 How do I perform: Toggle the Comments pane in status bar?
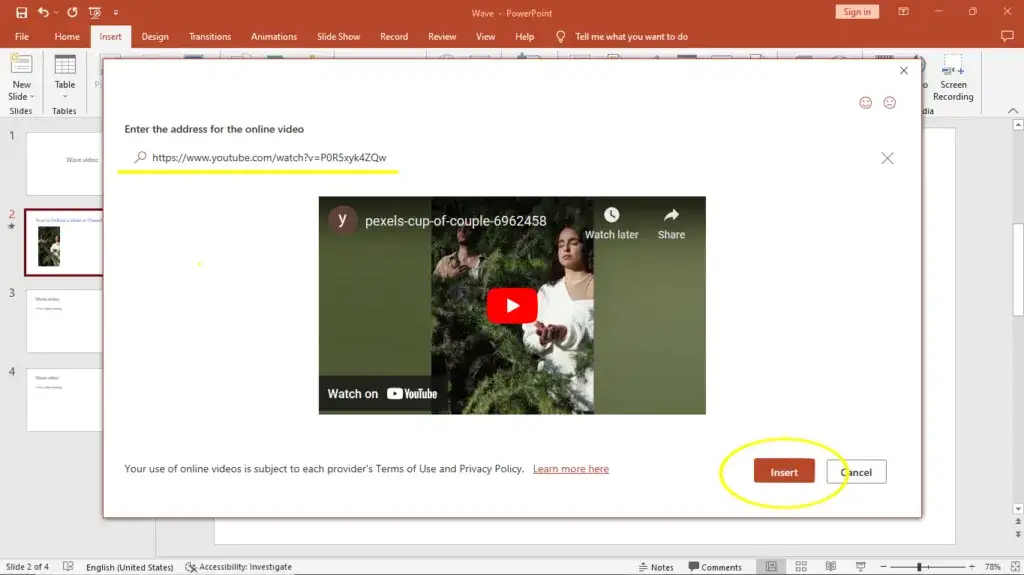pyautogui.click(x=715, y=567)
